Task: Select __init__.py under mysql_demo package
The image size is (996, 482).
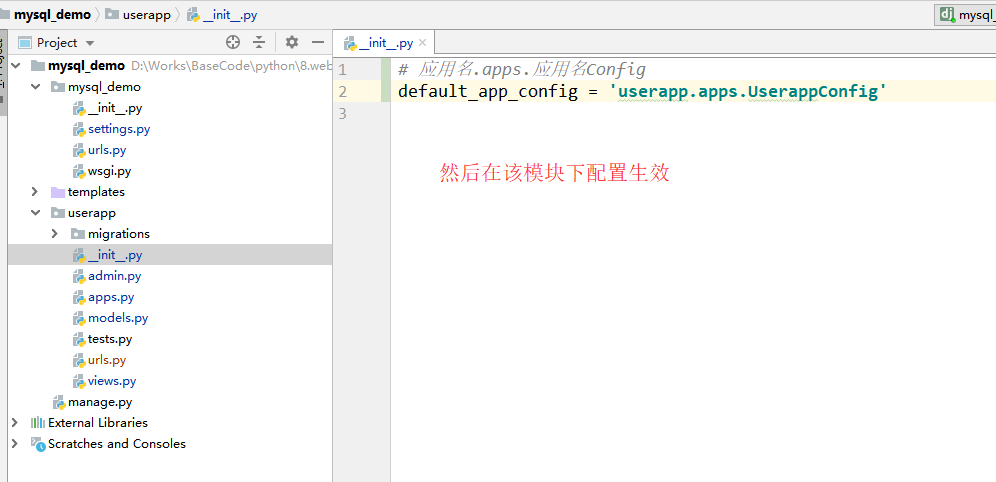Action: (115, 108)
